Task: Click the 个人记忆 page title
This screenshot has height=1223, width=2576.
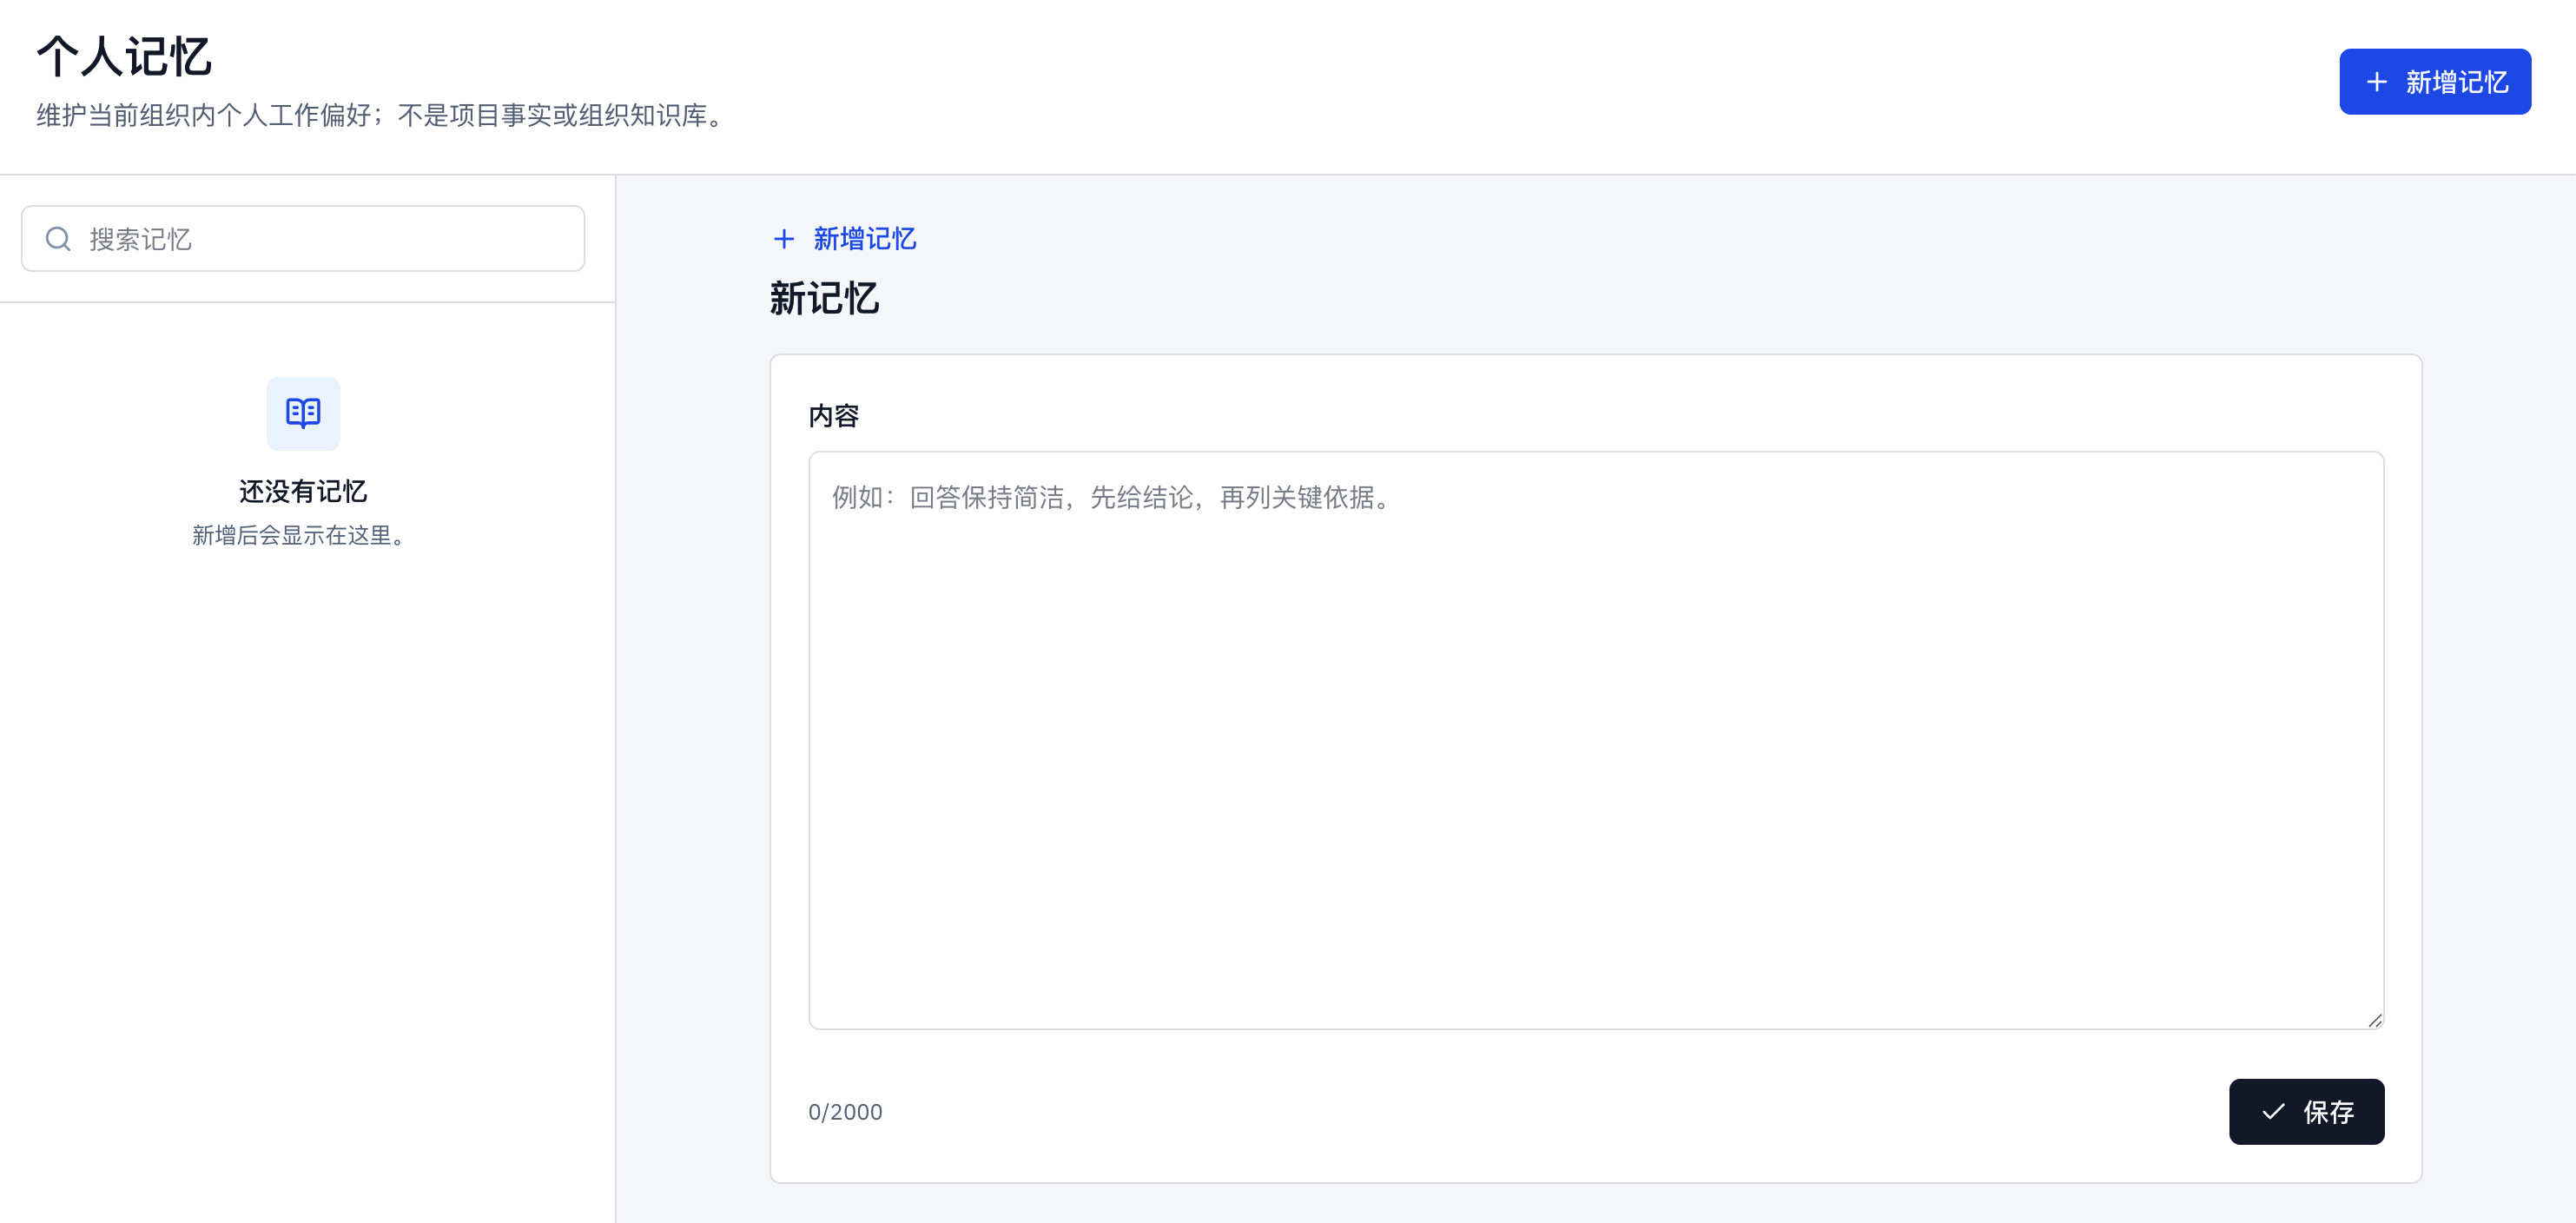Action: tap(124, 56)
